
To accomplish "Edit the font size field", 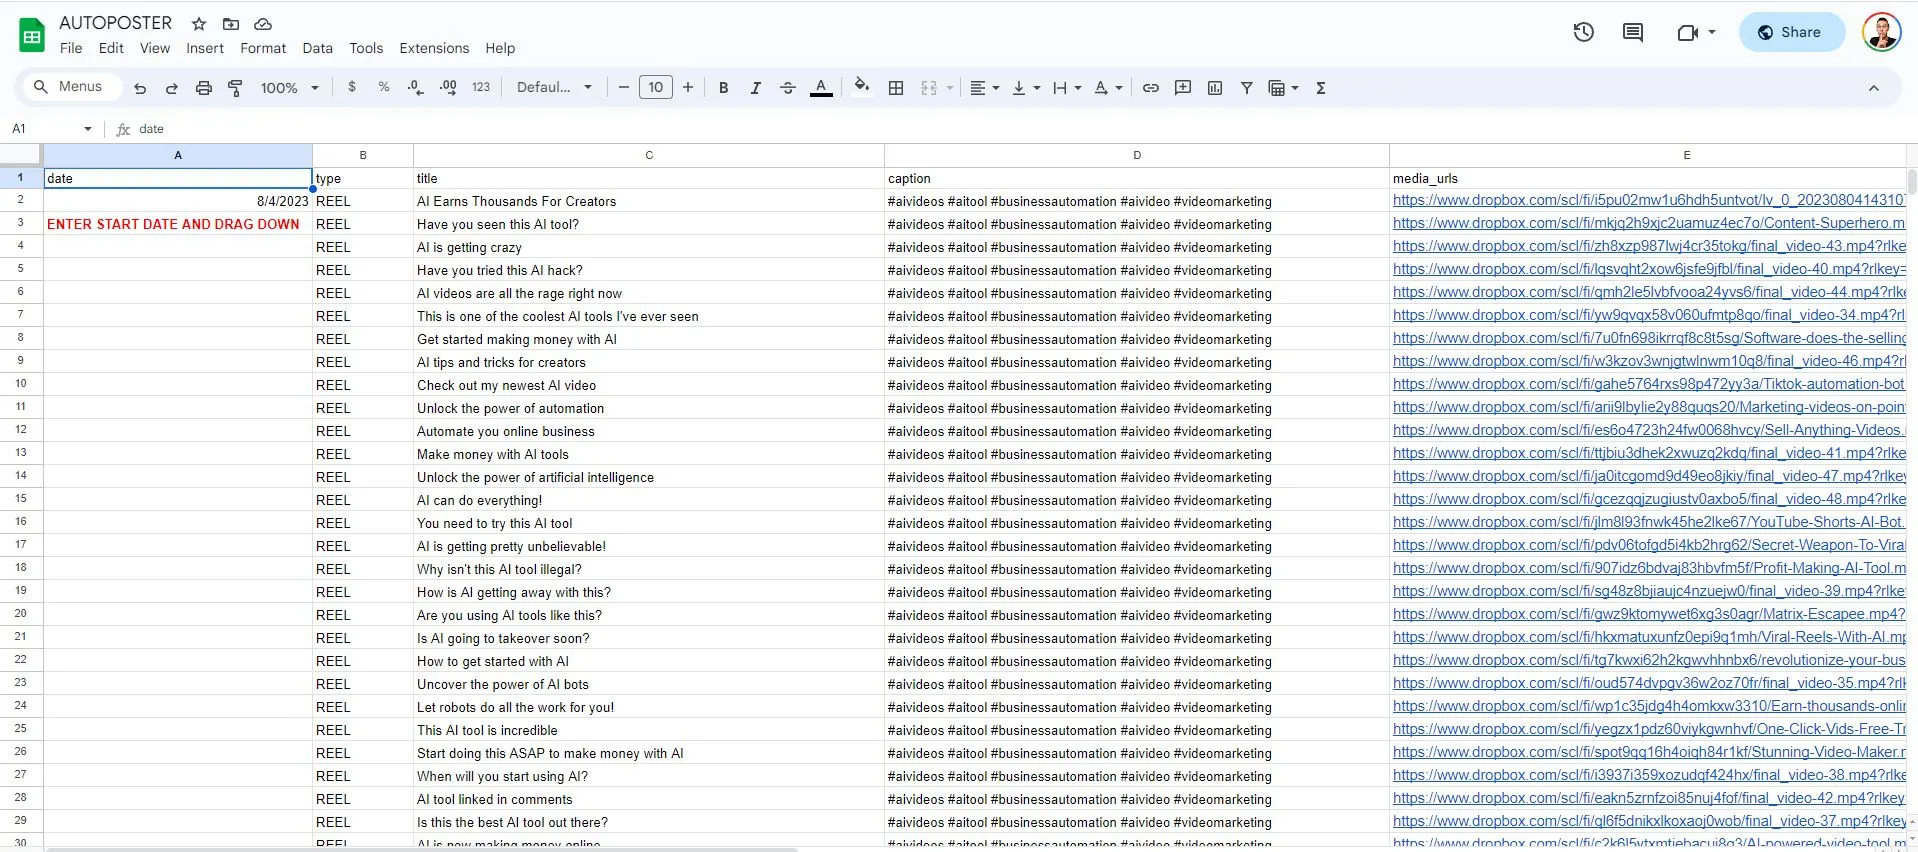I will [656, 88].
